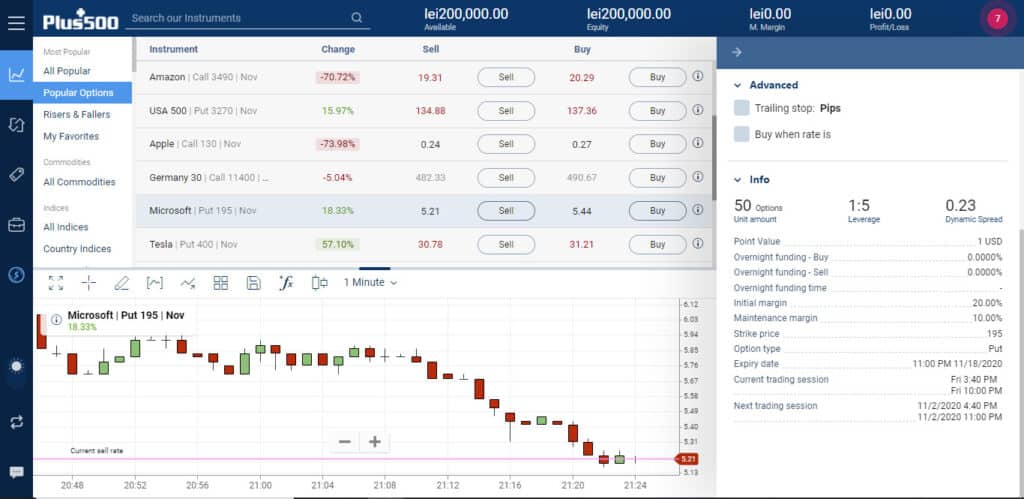This screenshot has width=1024, height=499.
Task: Click the candlestick chart type icon
Action: pos(319,283)
